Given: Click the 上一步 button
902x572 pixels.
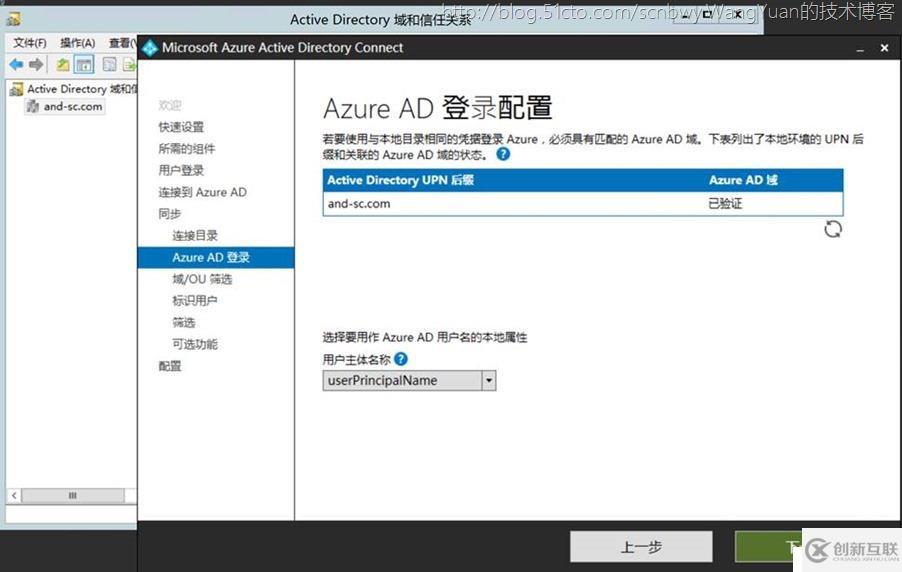Looking at the screenshot, I should coord(641,547).
